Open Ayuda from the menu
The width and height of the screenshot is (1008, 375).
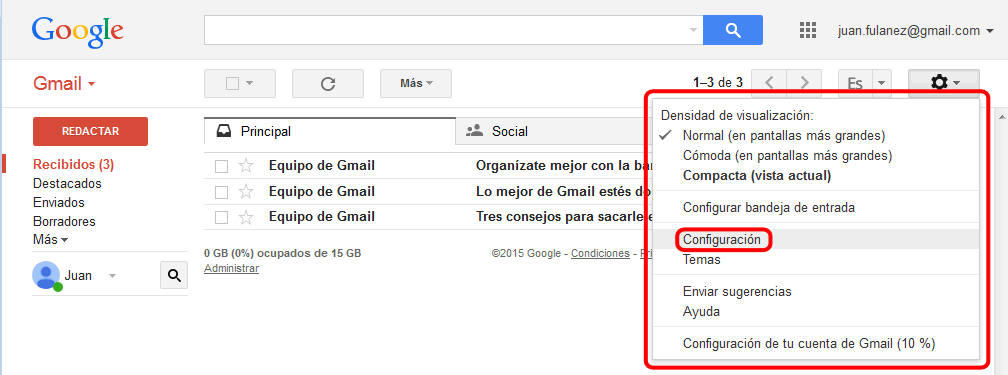[701, 312]
